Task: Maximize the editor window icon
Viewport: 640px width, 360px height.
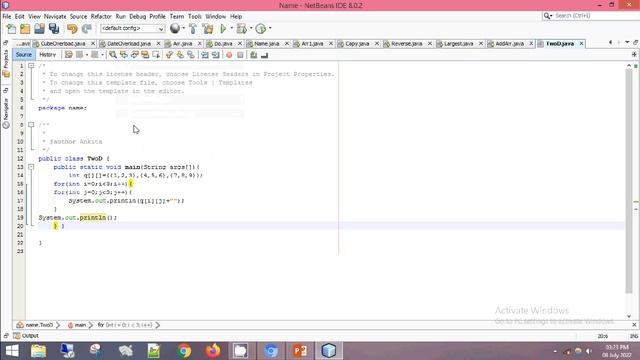Action: 636,42
